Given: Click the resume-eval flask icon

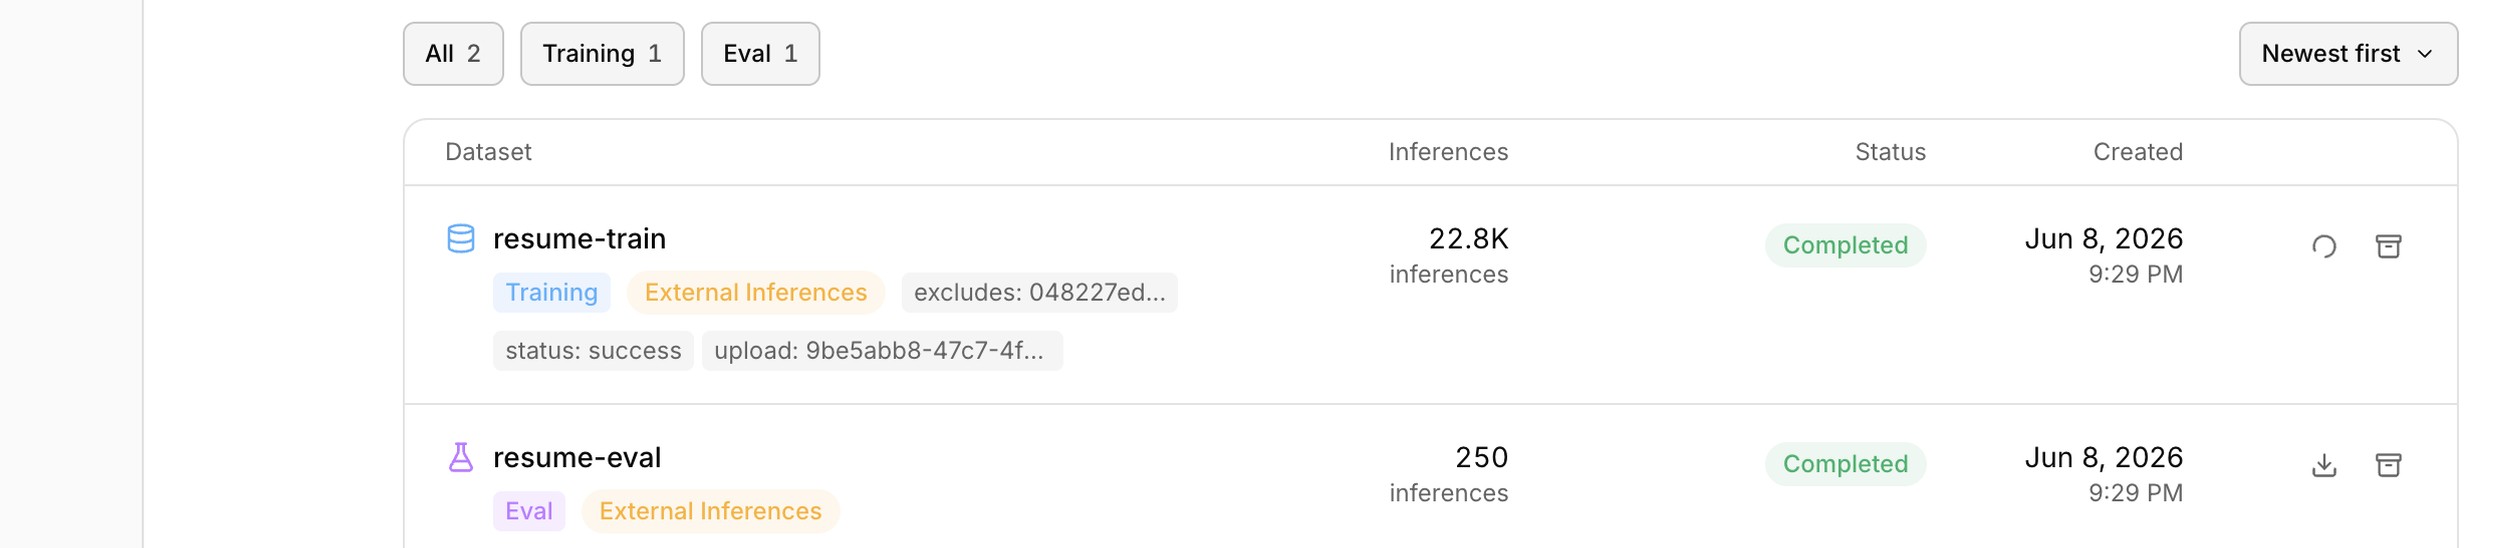Looking at the screenshot, I should coord(460,458).
